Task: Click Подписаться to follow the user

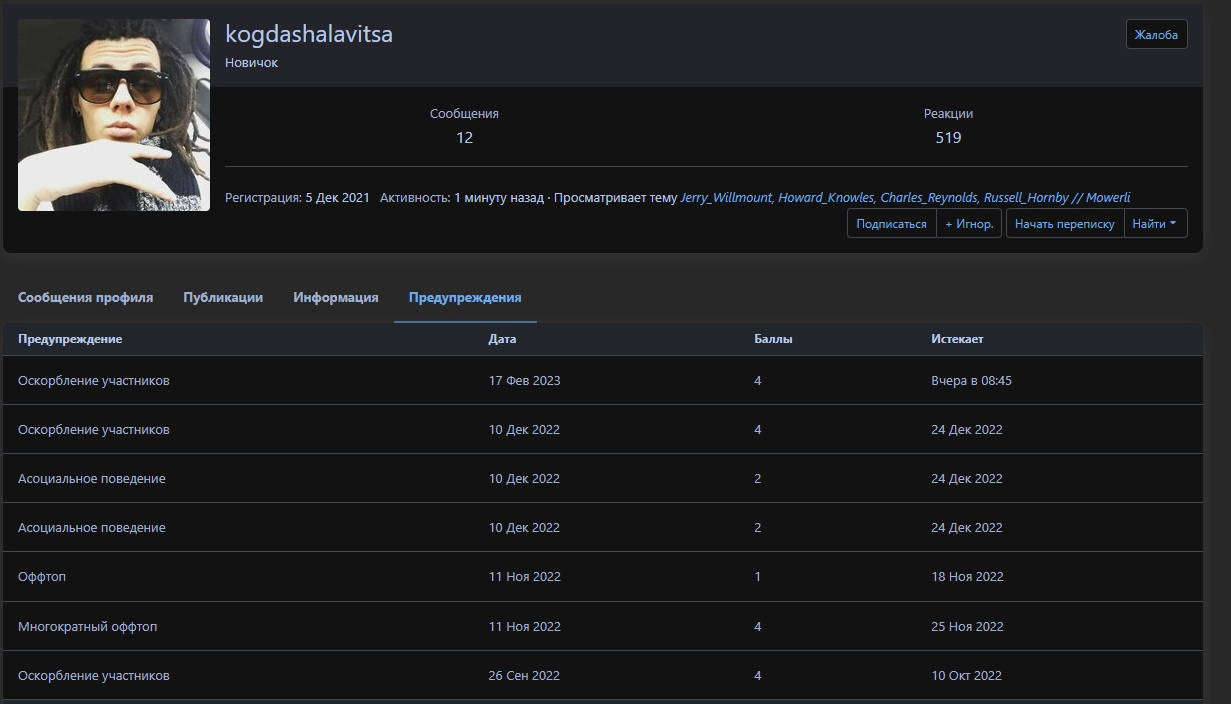Action: click(x=891, y=224)
